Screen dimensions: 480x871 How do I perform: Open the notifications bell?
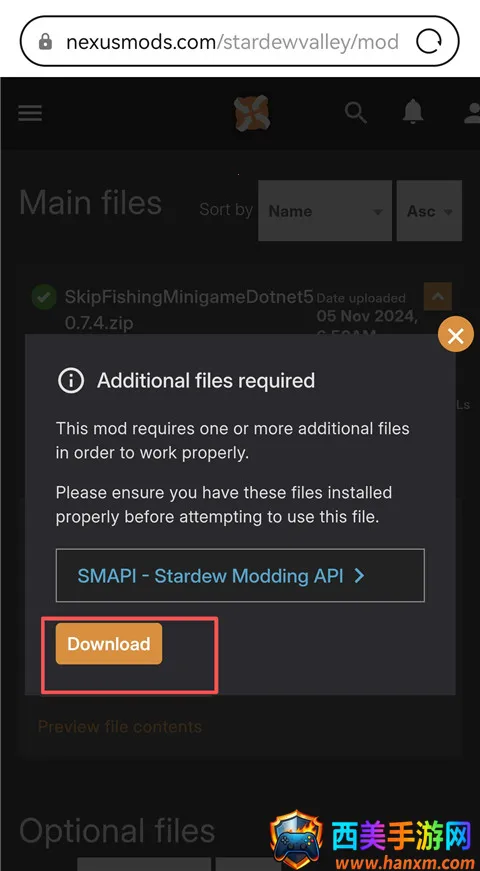coord(413,113)
